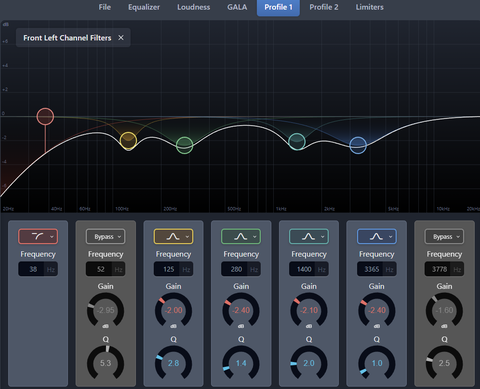Click the 280 Hz frequency field

point(241,269)
